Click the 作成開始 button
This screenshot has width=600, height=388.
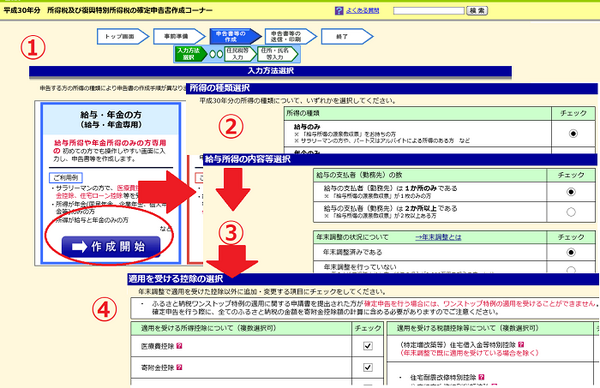(111, 247)
